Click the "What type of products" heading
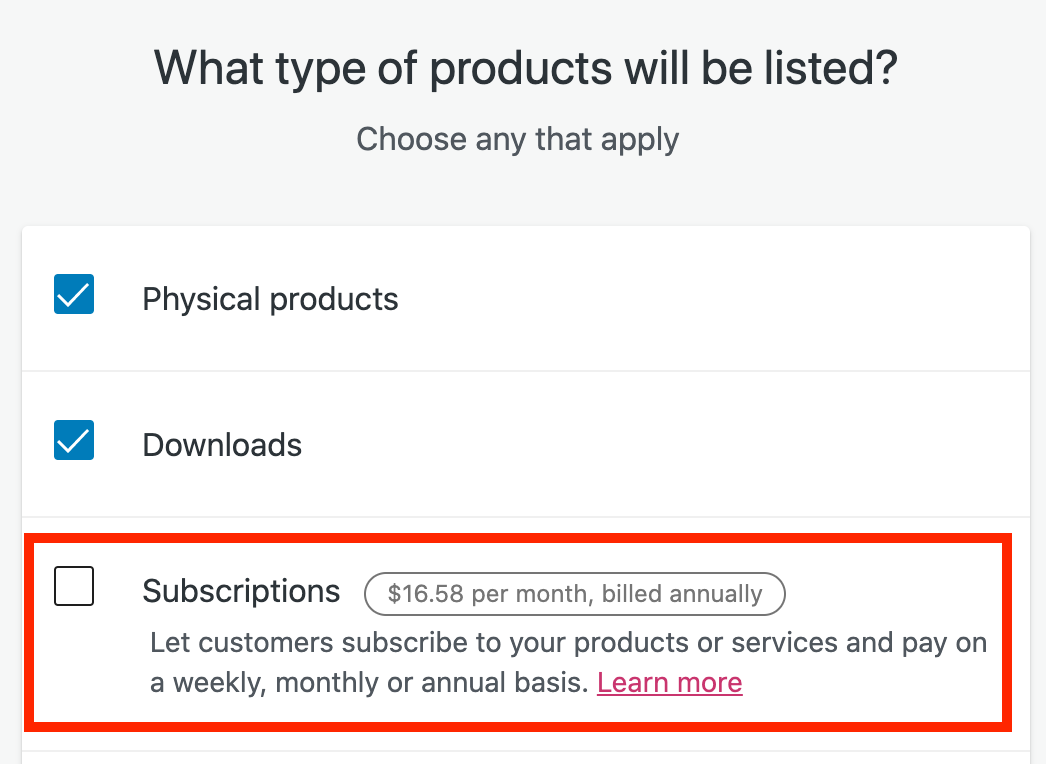The width and height of the screenshot is (1046, 764). [x=525, y=68]
